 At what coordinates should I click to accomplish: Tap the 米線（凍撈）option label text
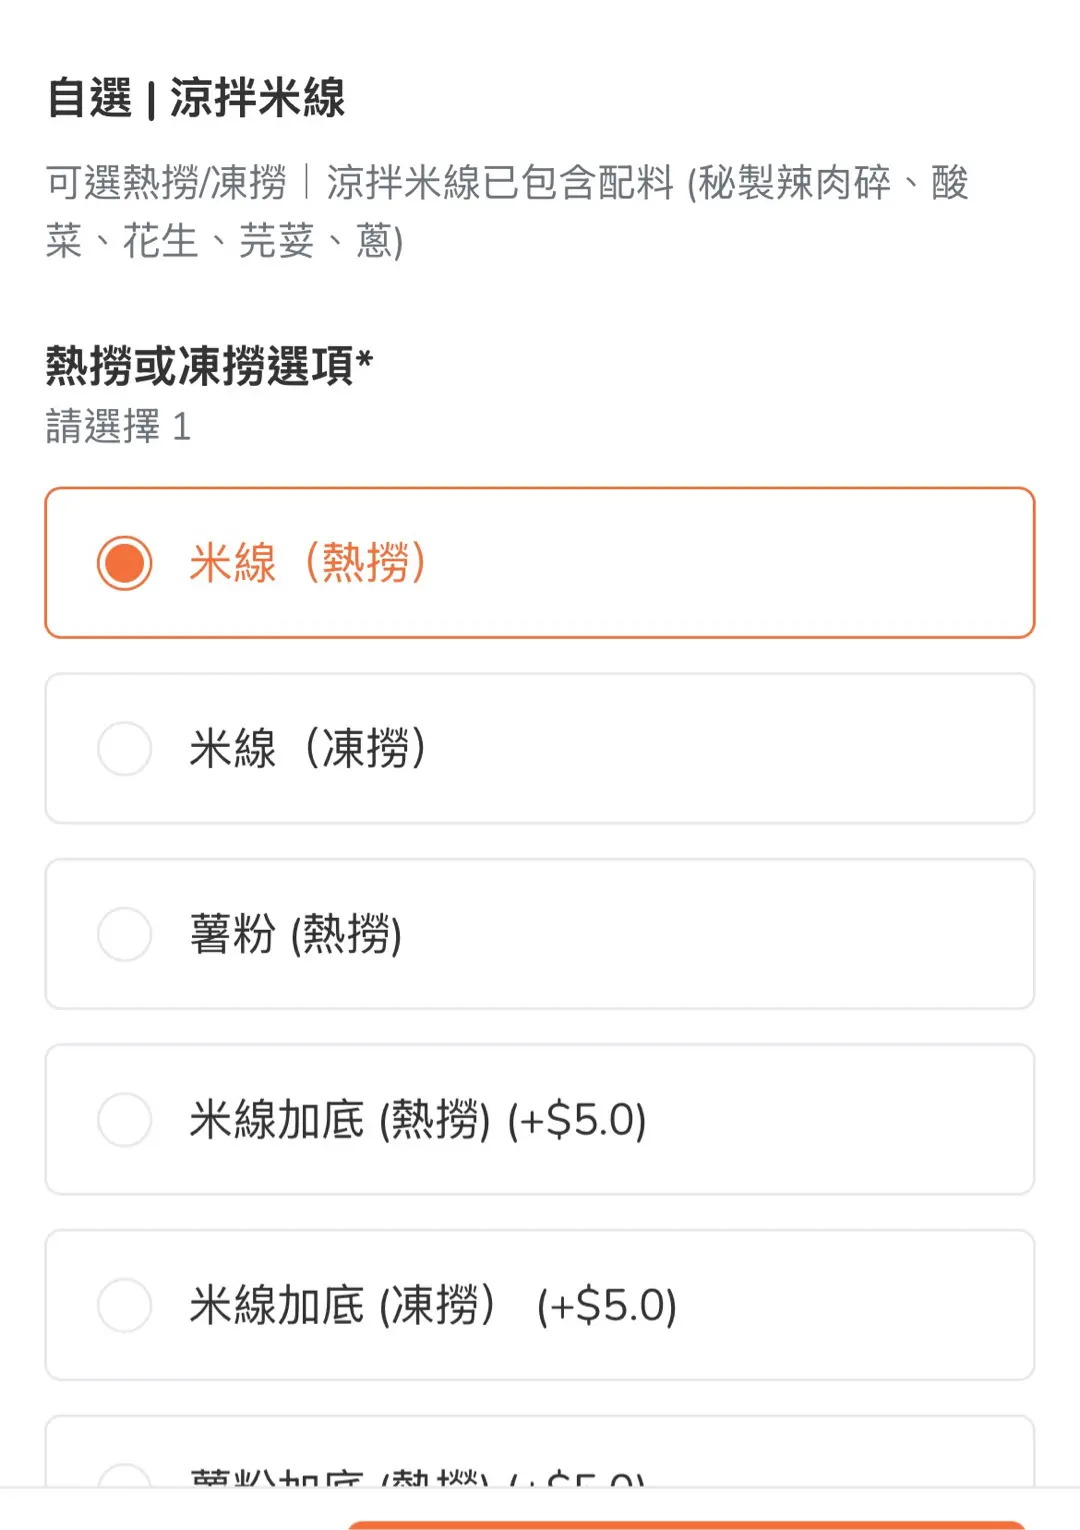pyautogui.click(x=308, y=748)
